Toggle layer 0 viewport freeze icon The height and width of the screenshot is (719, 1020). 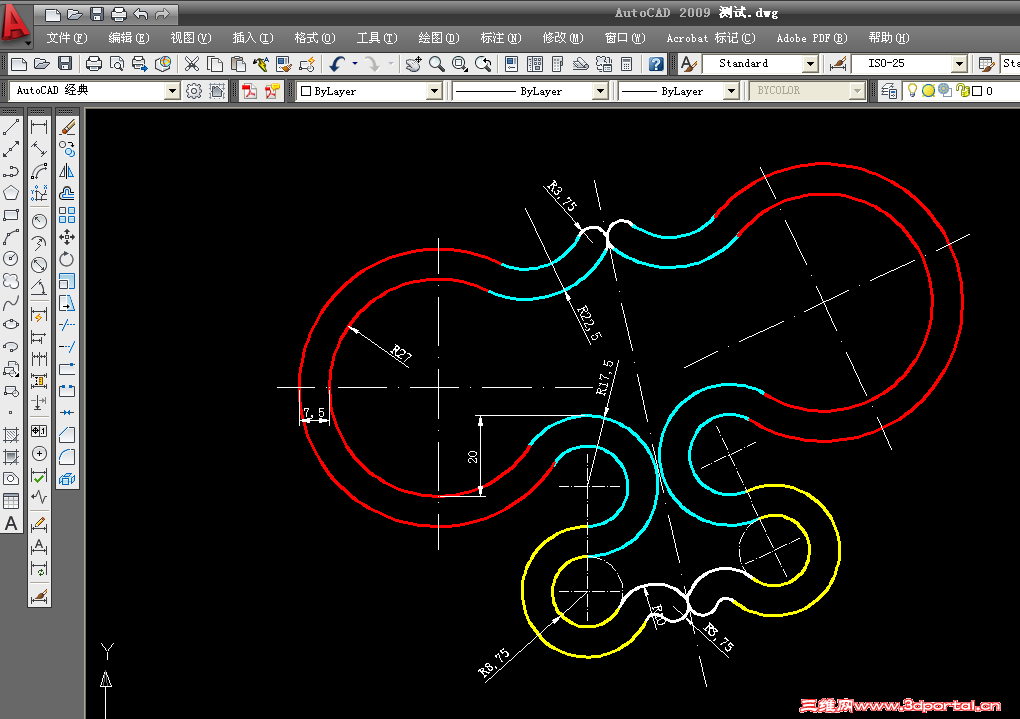(945, 91)
